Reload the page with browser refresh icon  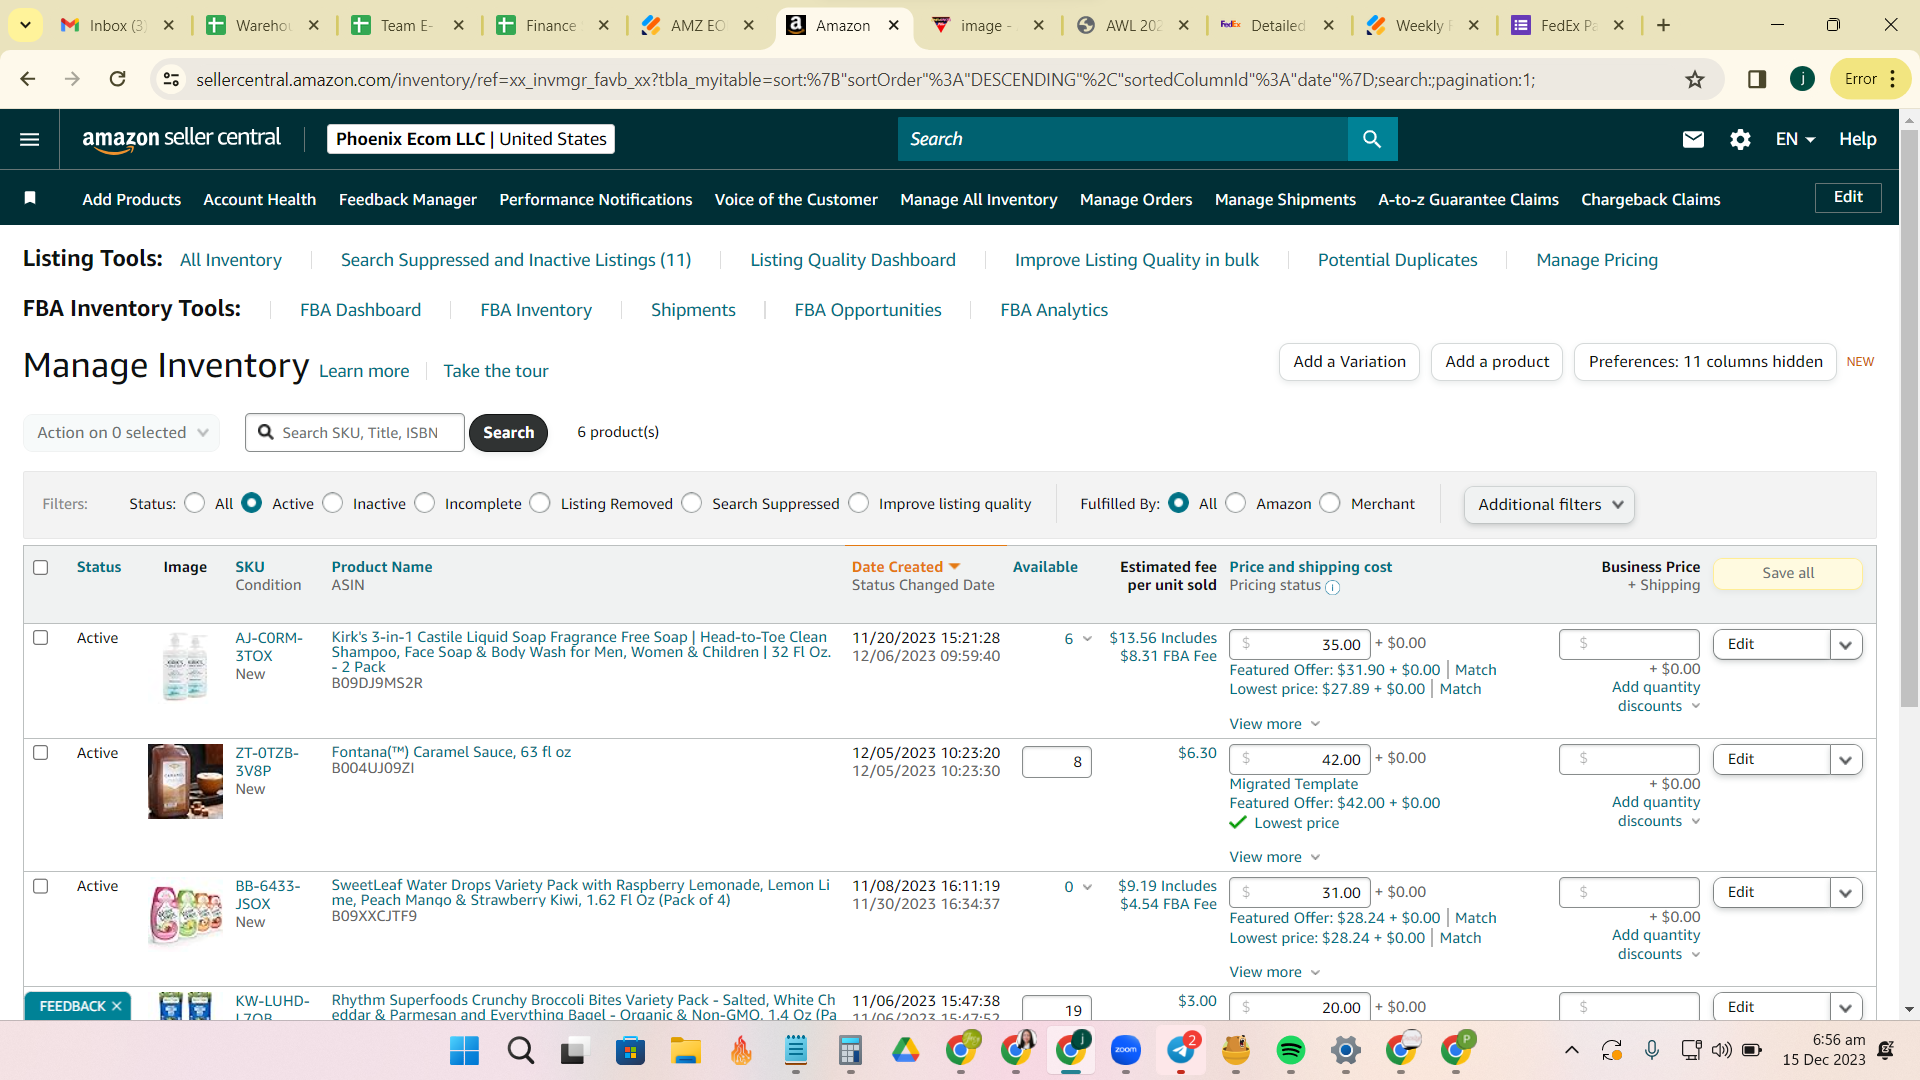[x=118, y=79]
